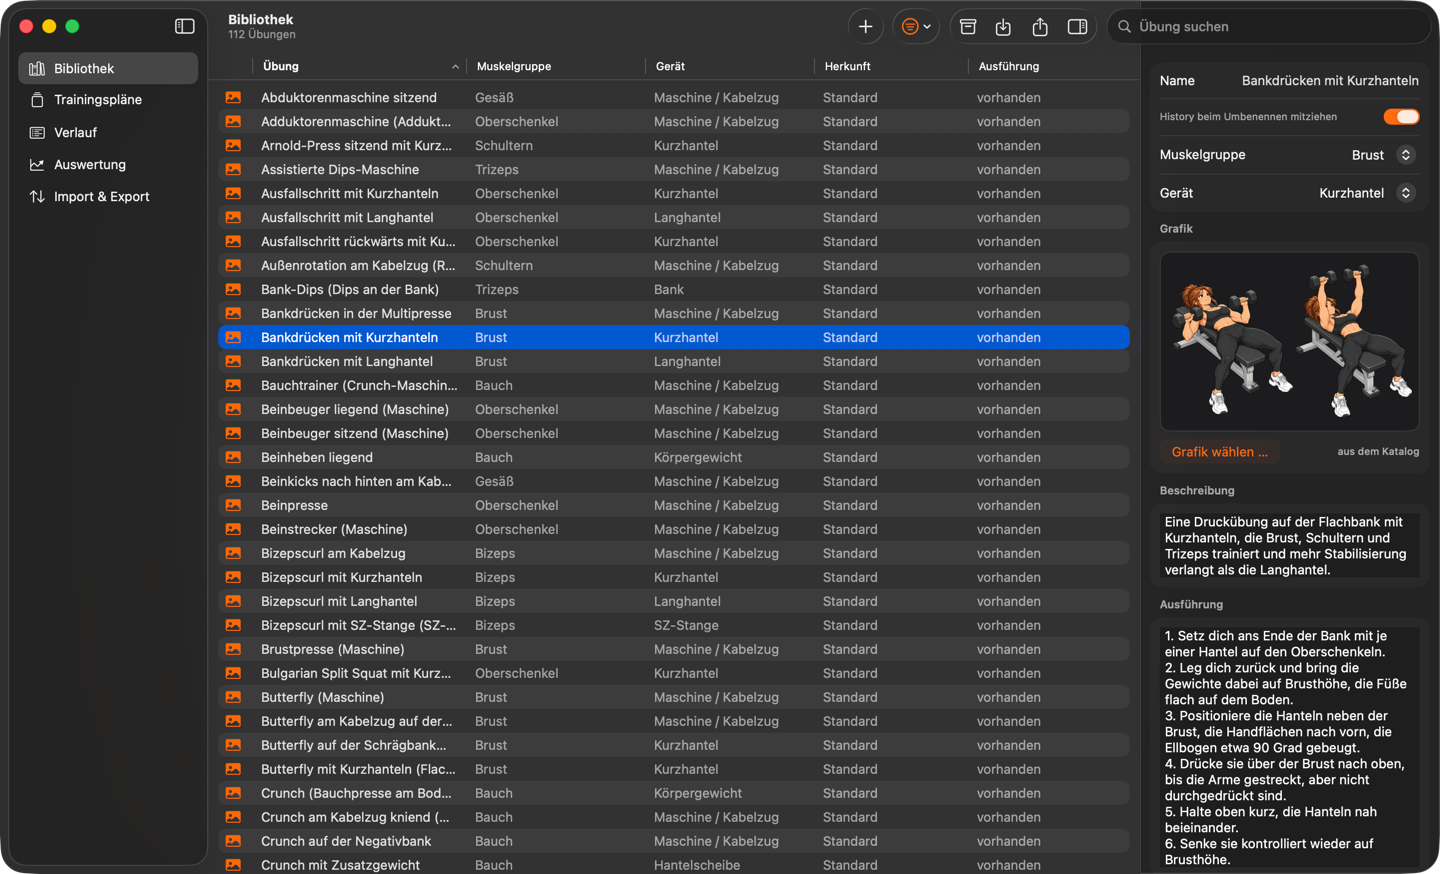1440x874 pixels.
Task: Open Bibliothek in the sidebar
Action: tap(108, 68)
